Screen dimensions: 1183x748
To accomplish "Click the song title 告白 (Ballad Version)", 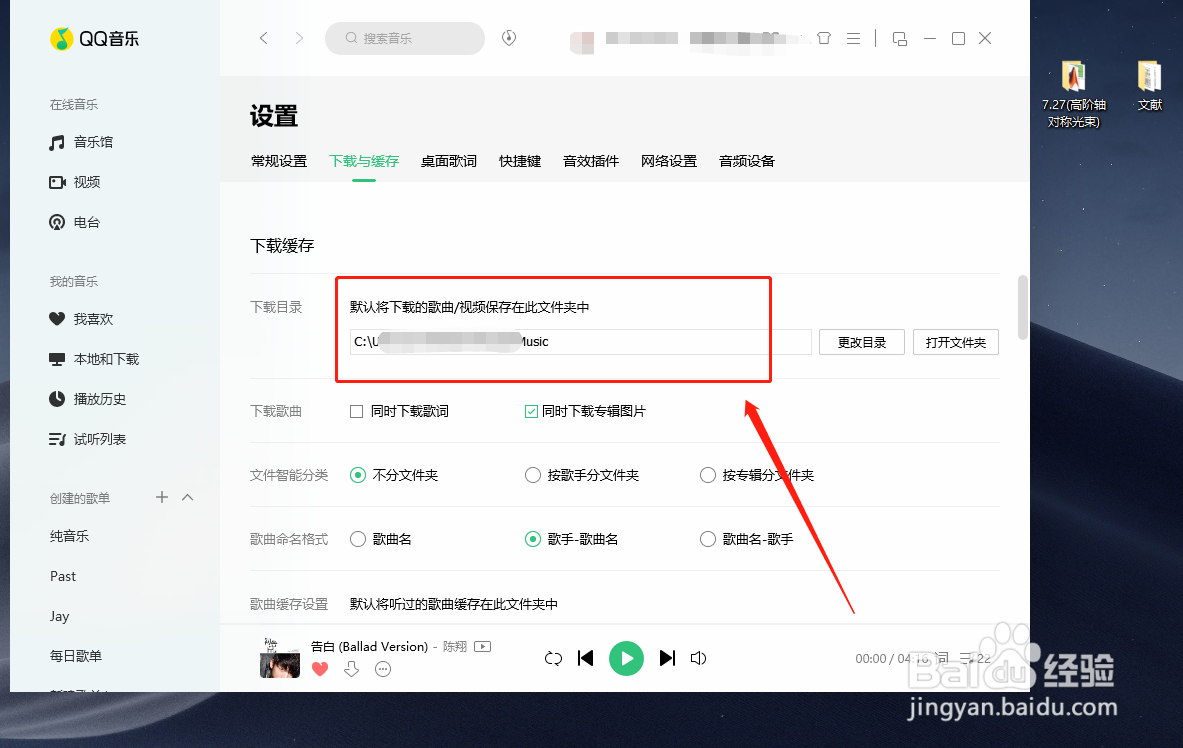I will (x=370, y=646).
